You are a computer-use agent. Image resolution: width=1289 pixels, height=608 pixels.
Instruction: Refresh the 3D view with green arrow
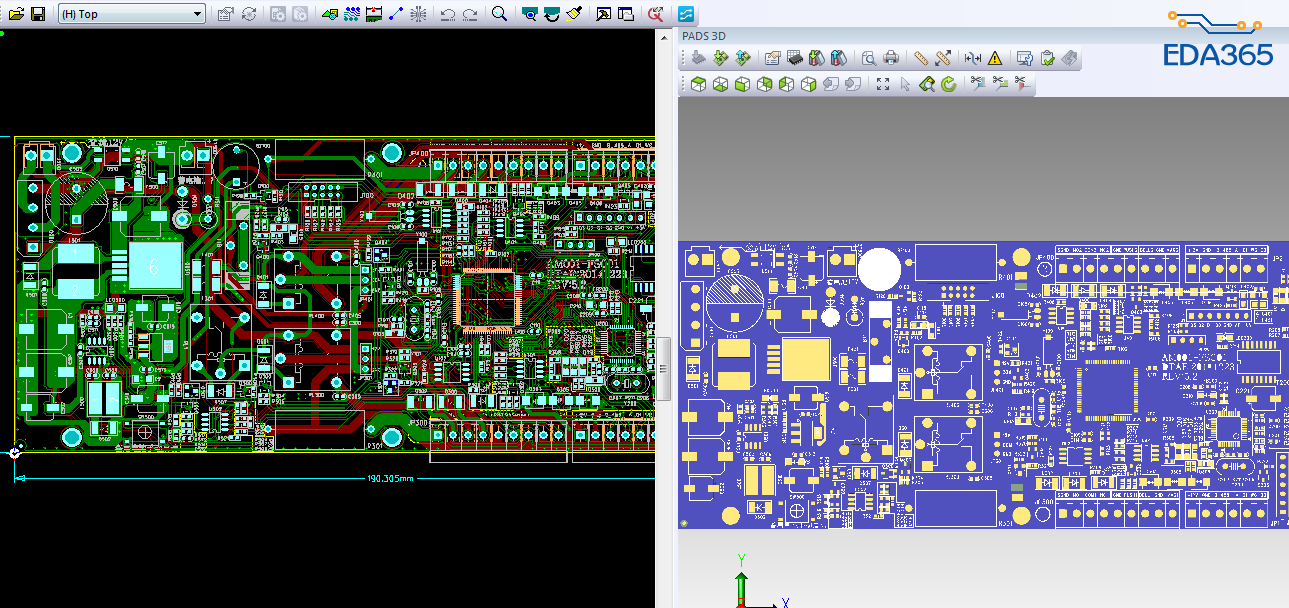pos(948,84)
